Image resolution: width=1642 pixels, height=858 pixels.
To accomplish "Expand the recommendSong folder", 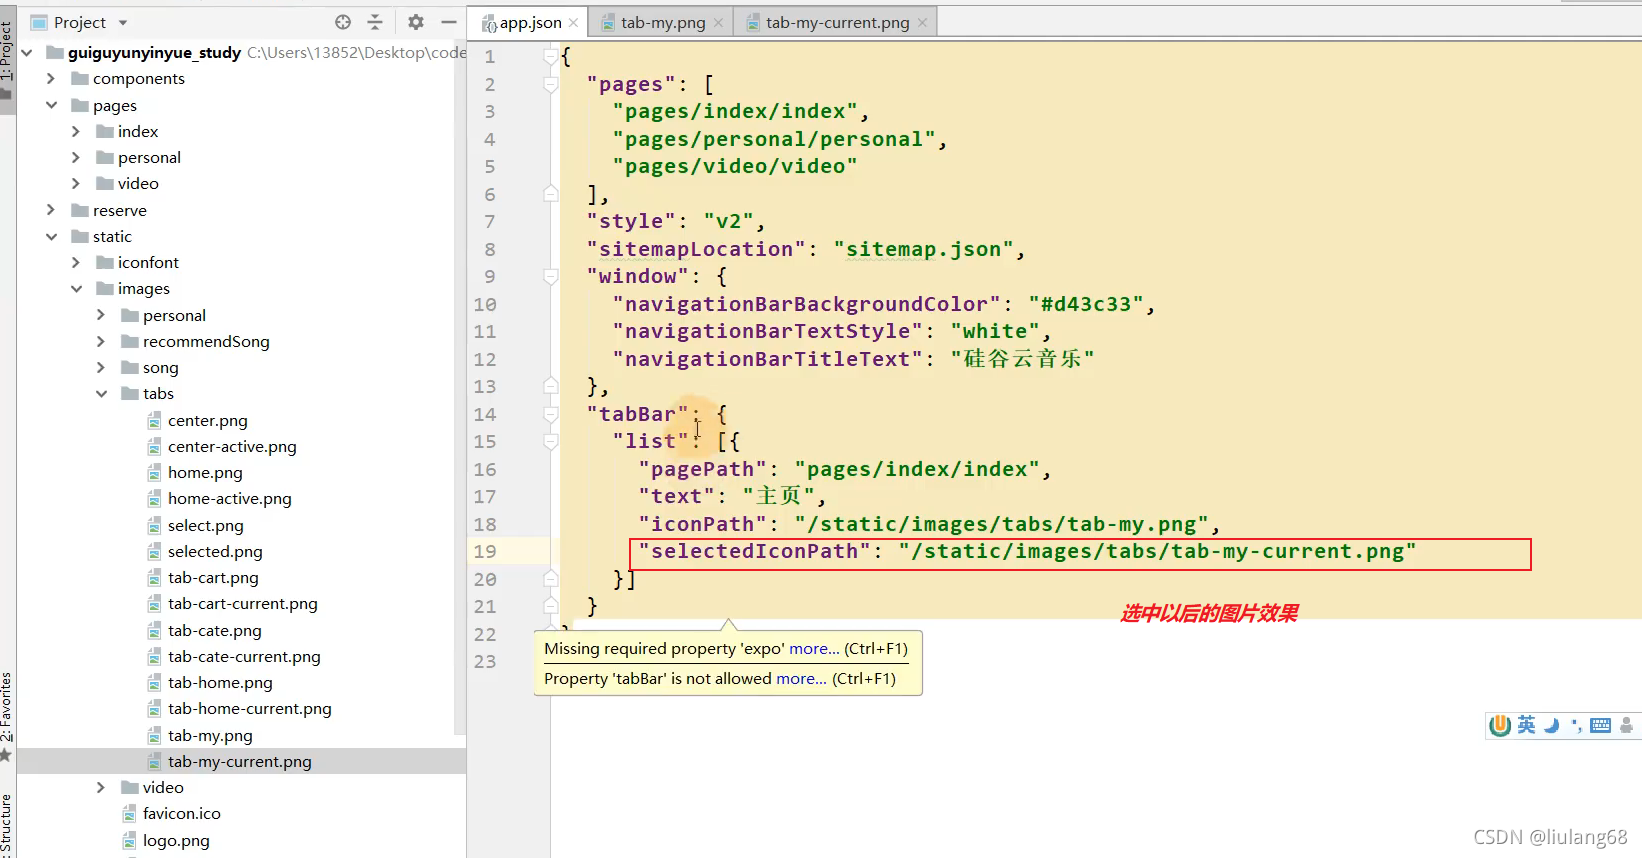I will [x=101, y=341].
